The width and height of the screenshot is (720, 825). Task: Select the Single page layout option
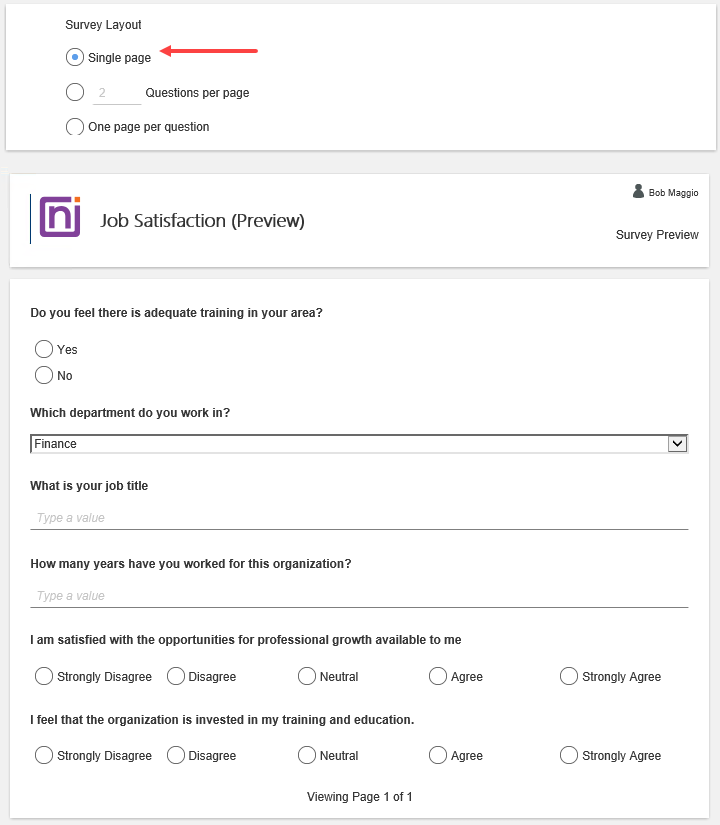tap(74, 57)
